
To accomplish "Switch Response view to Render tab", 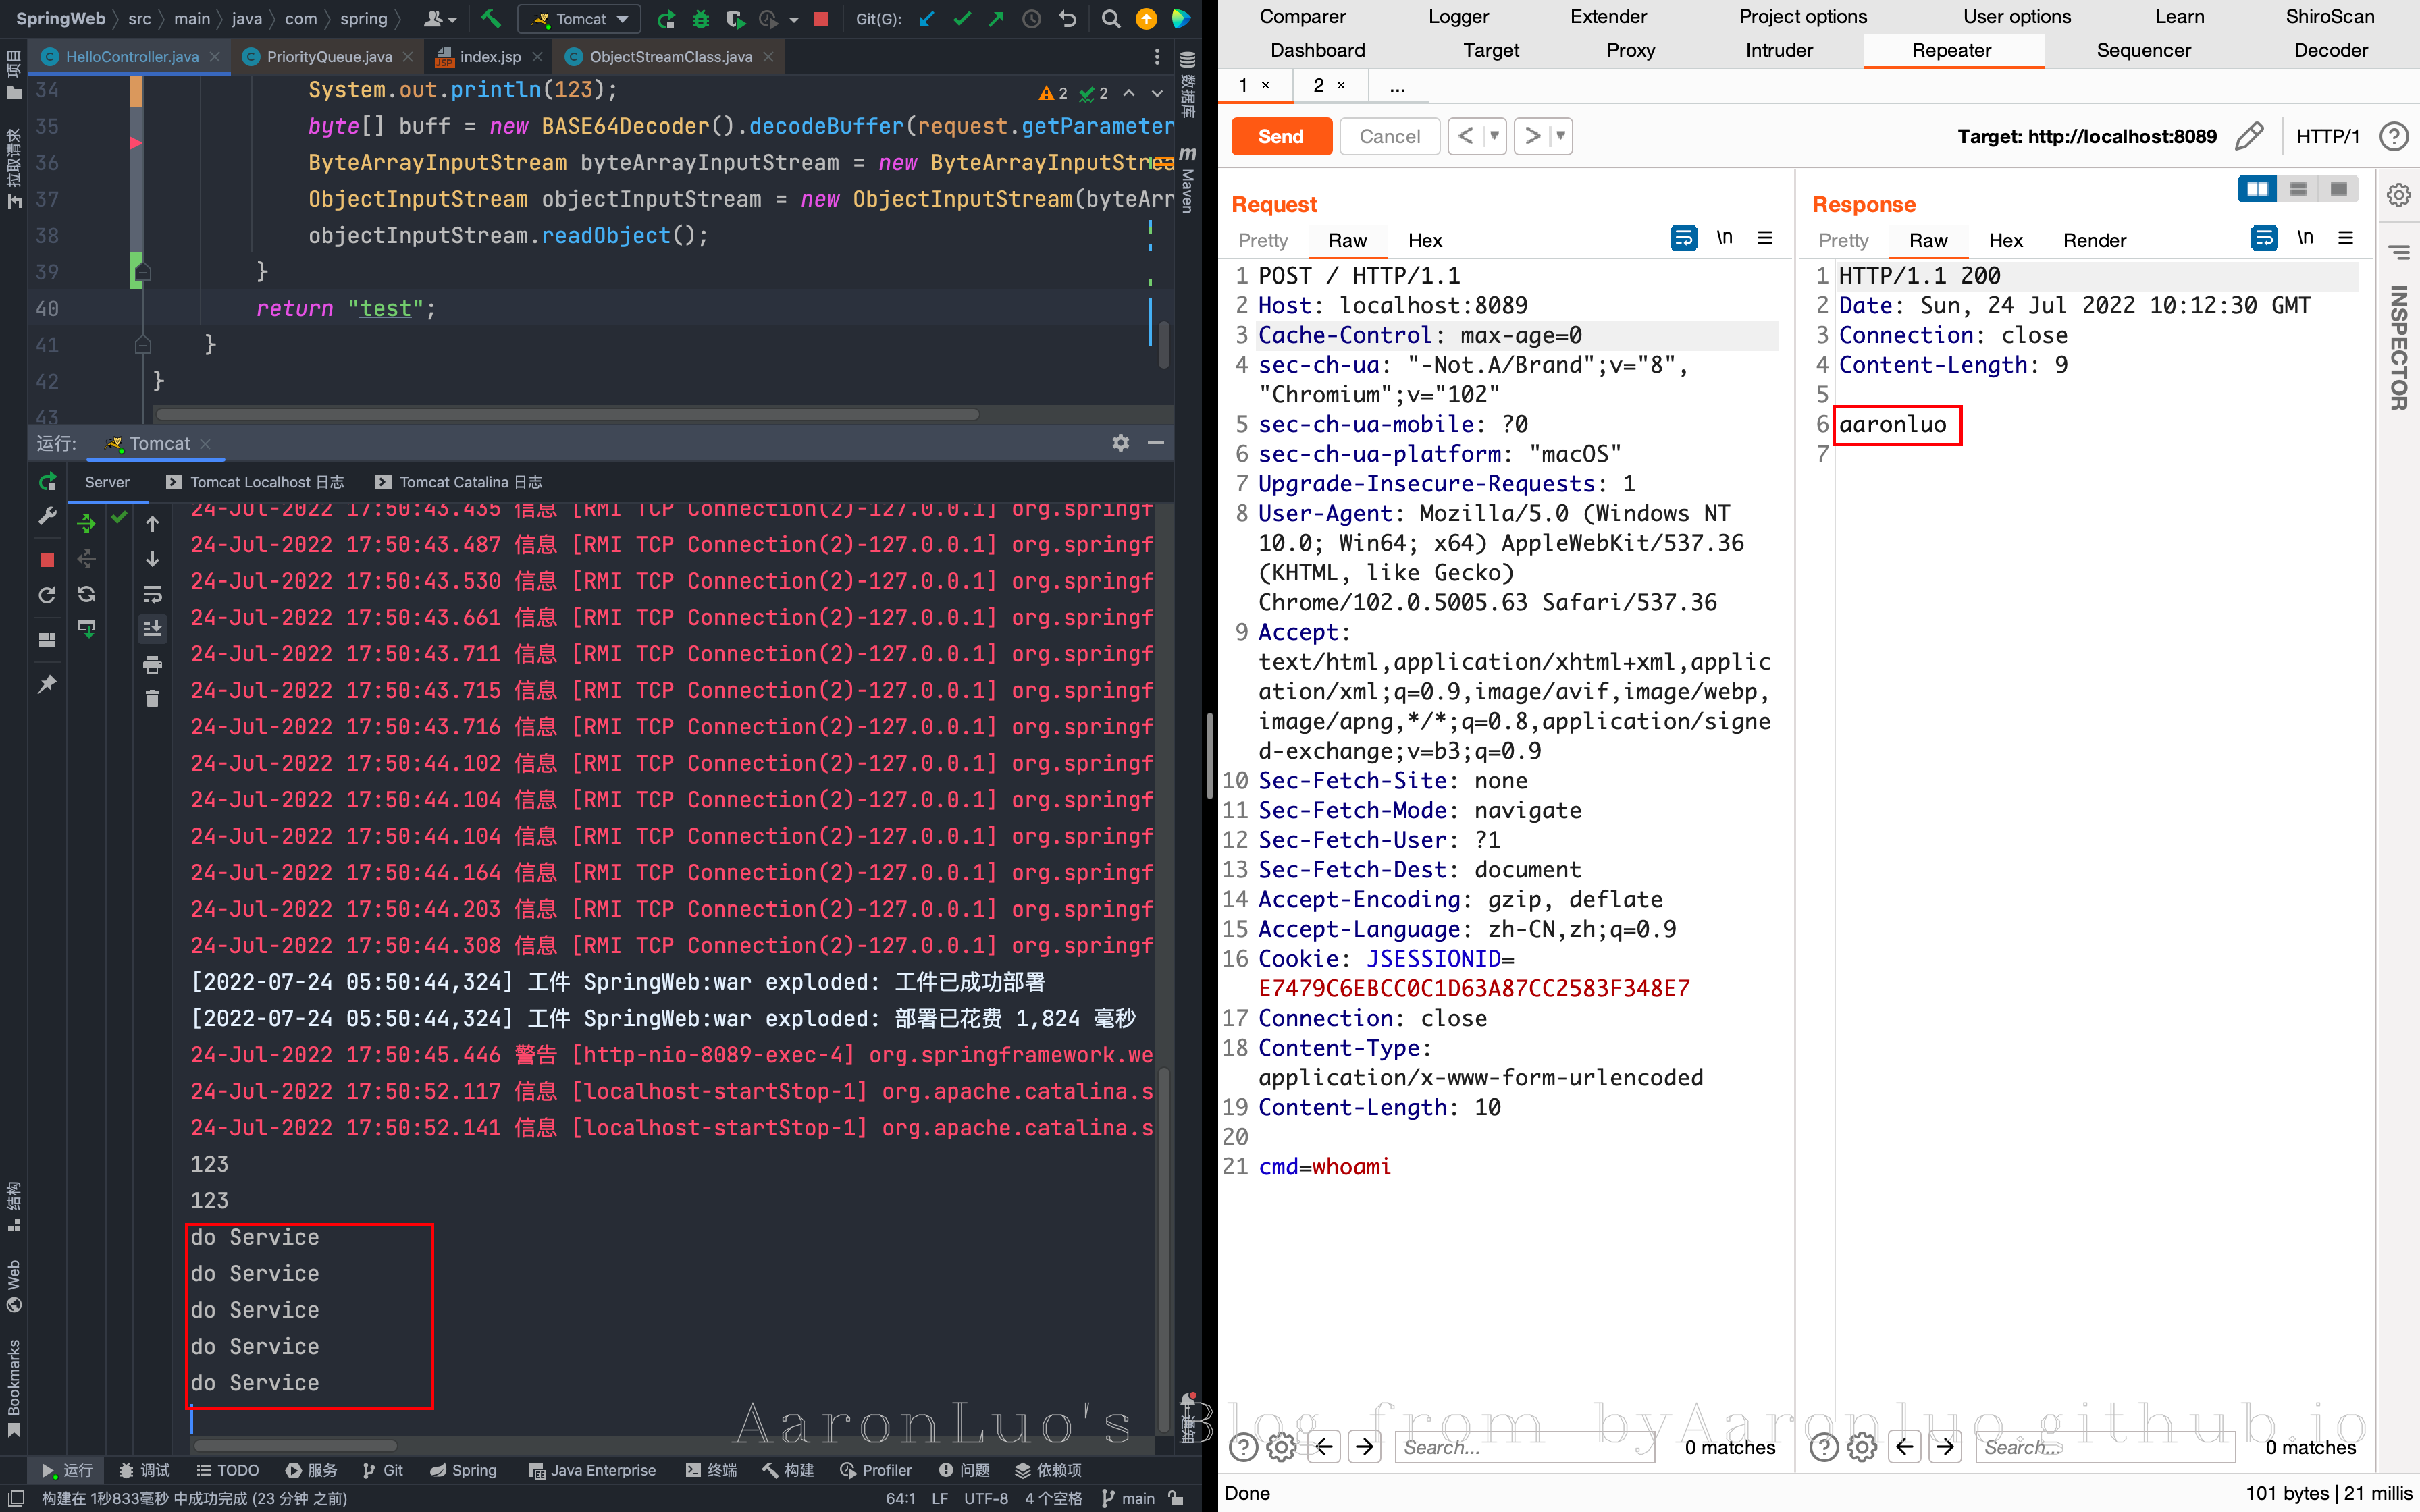I will tap(2094, 240).
